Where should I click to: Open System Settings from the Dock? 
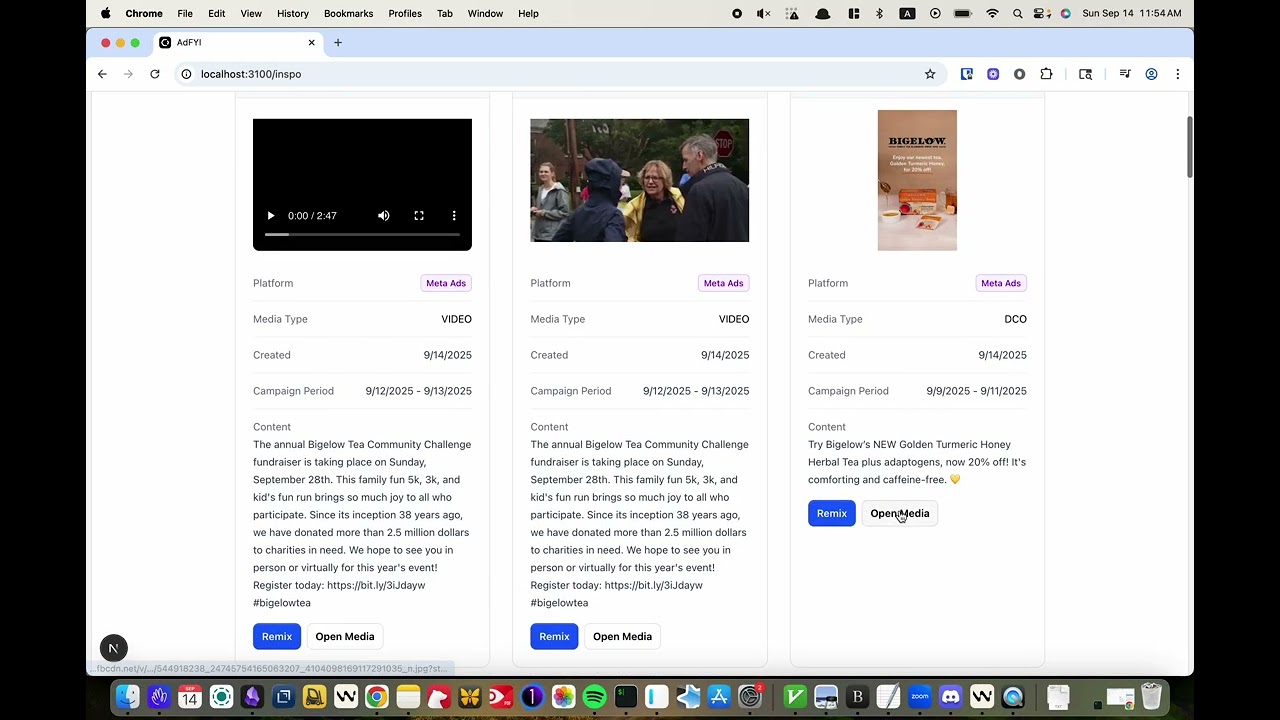[x=750, y=697]
